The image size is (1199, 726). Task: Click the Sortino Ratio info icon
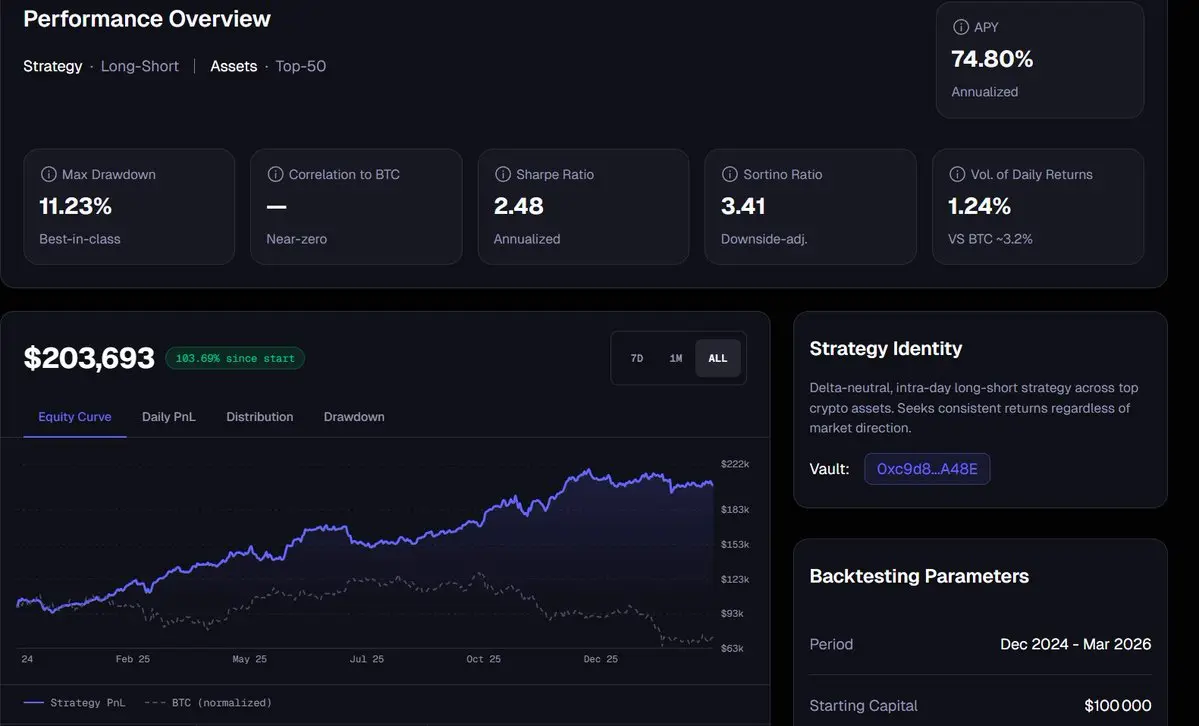pyautogui.click(x=729, y=174)
